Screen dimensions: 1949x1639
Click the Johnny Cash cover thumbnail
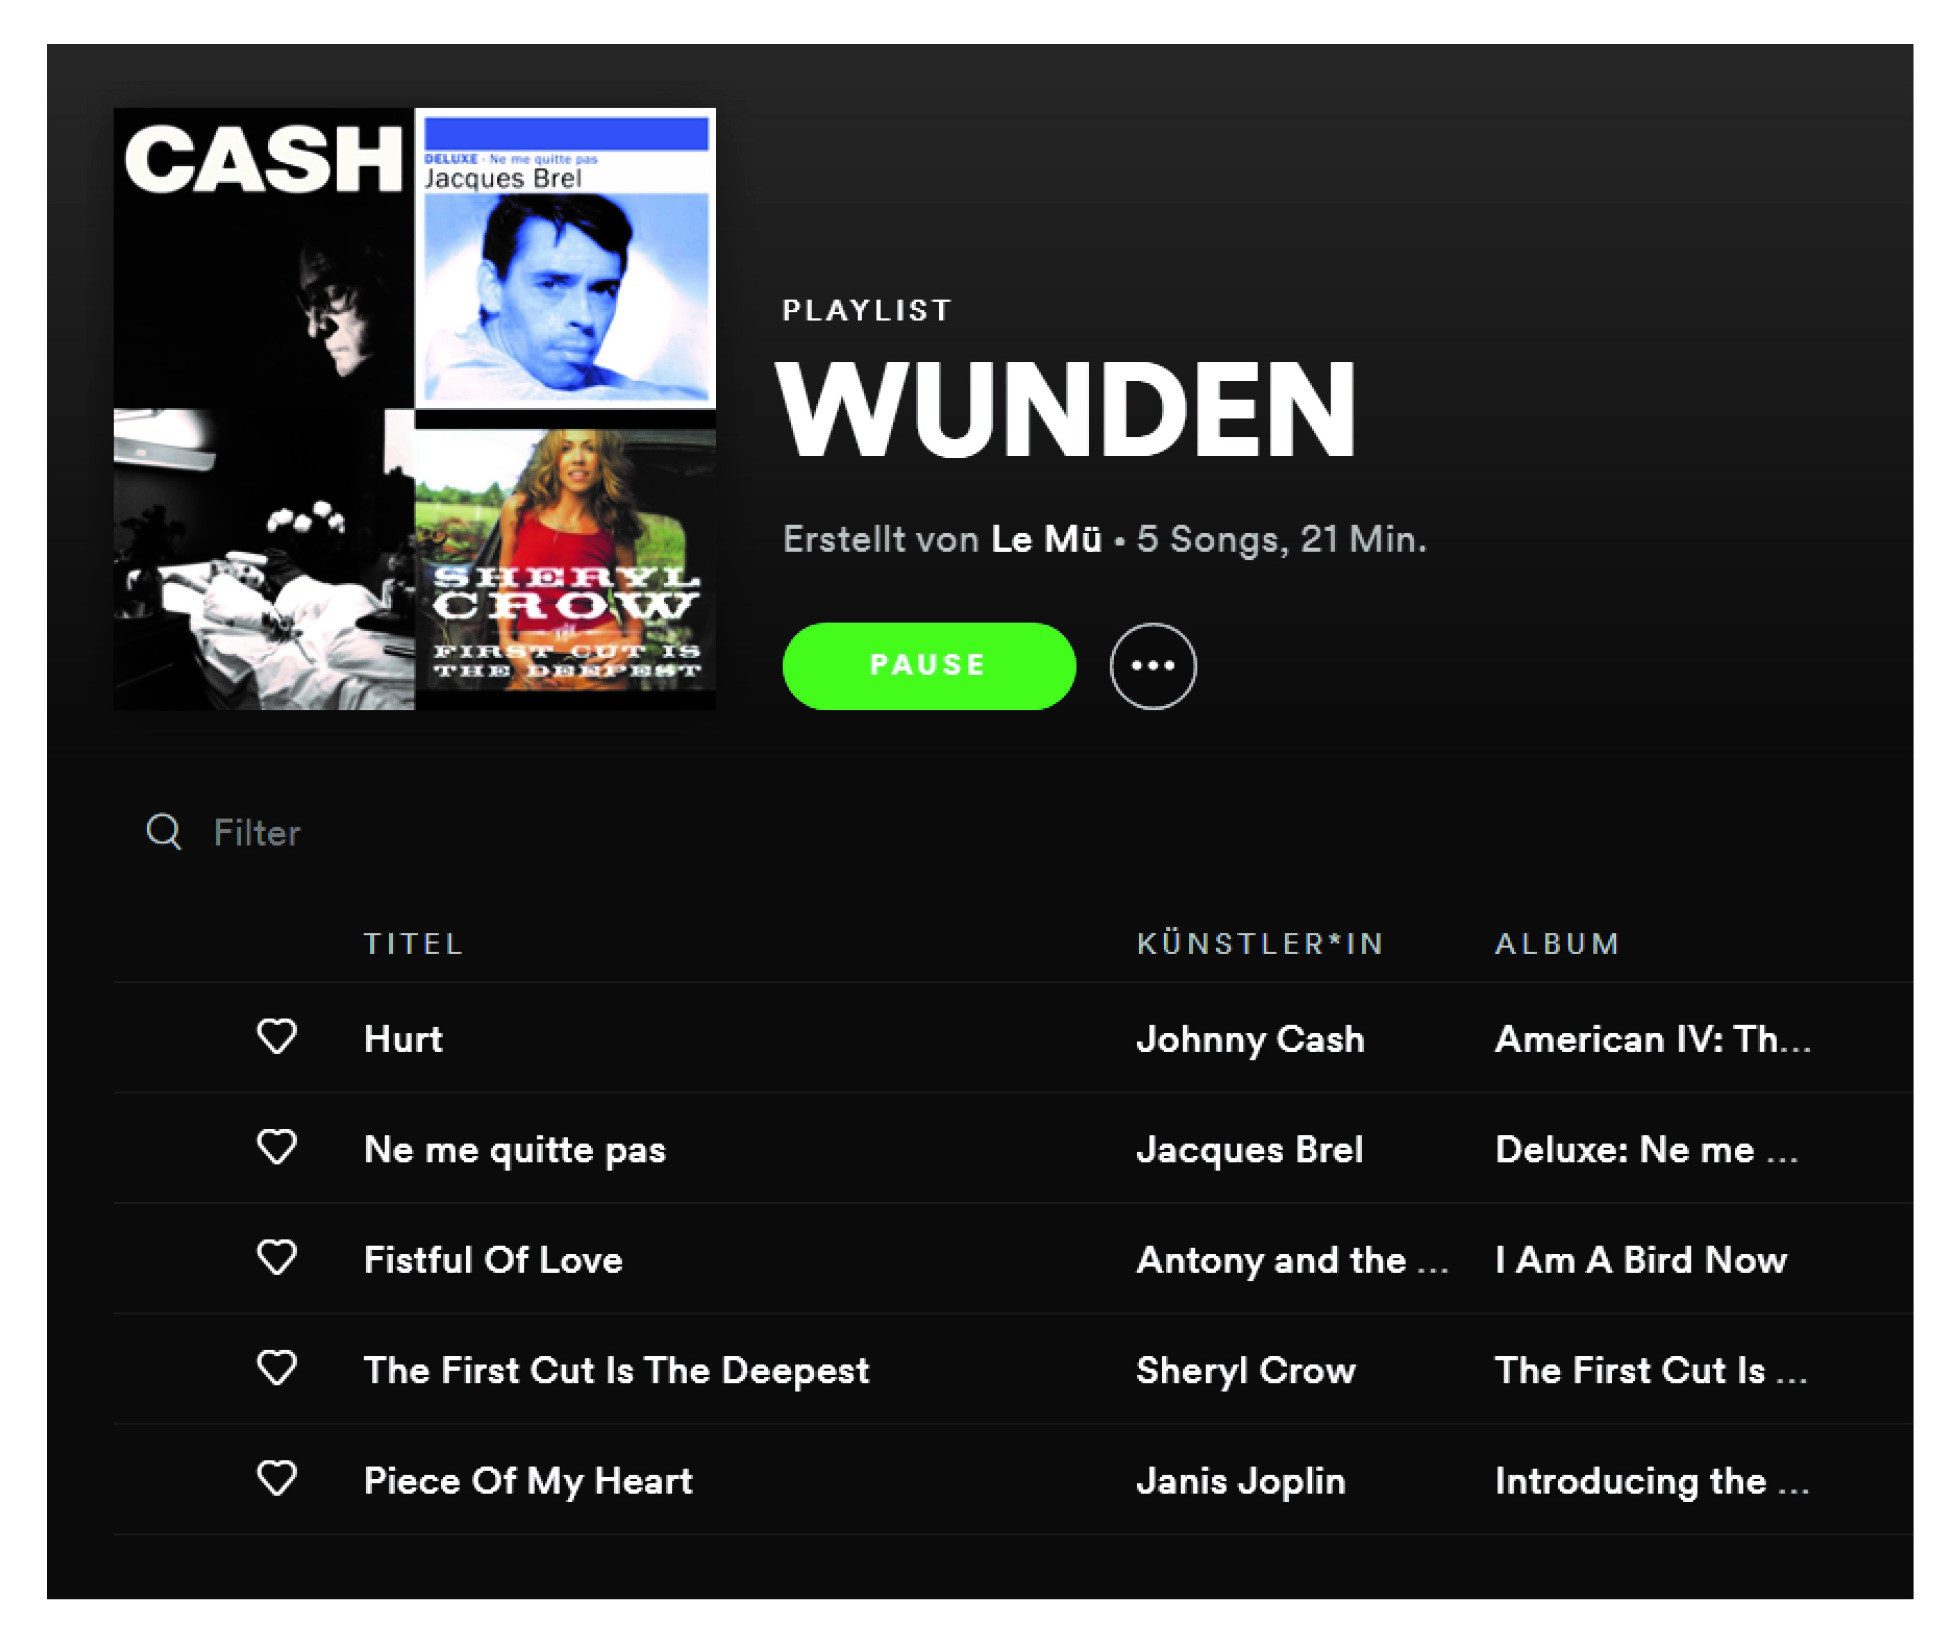pos(264,258)
